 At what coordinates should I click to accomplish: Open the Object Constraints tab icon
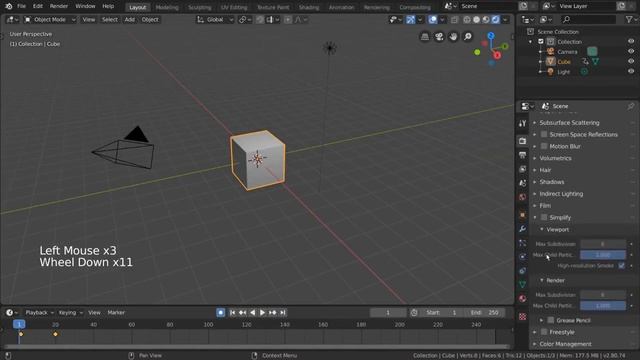[x=522, y=271]
